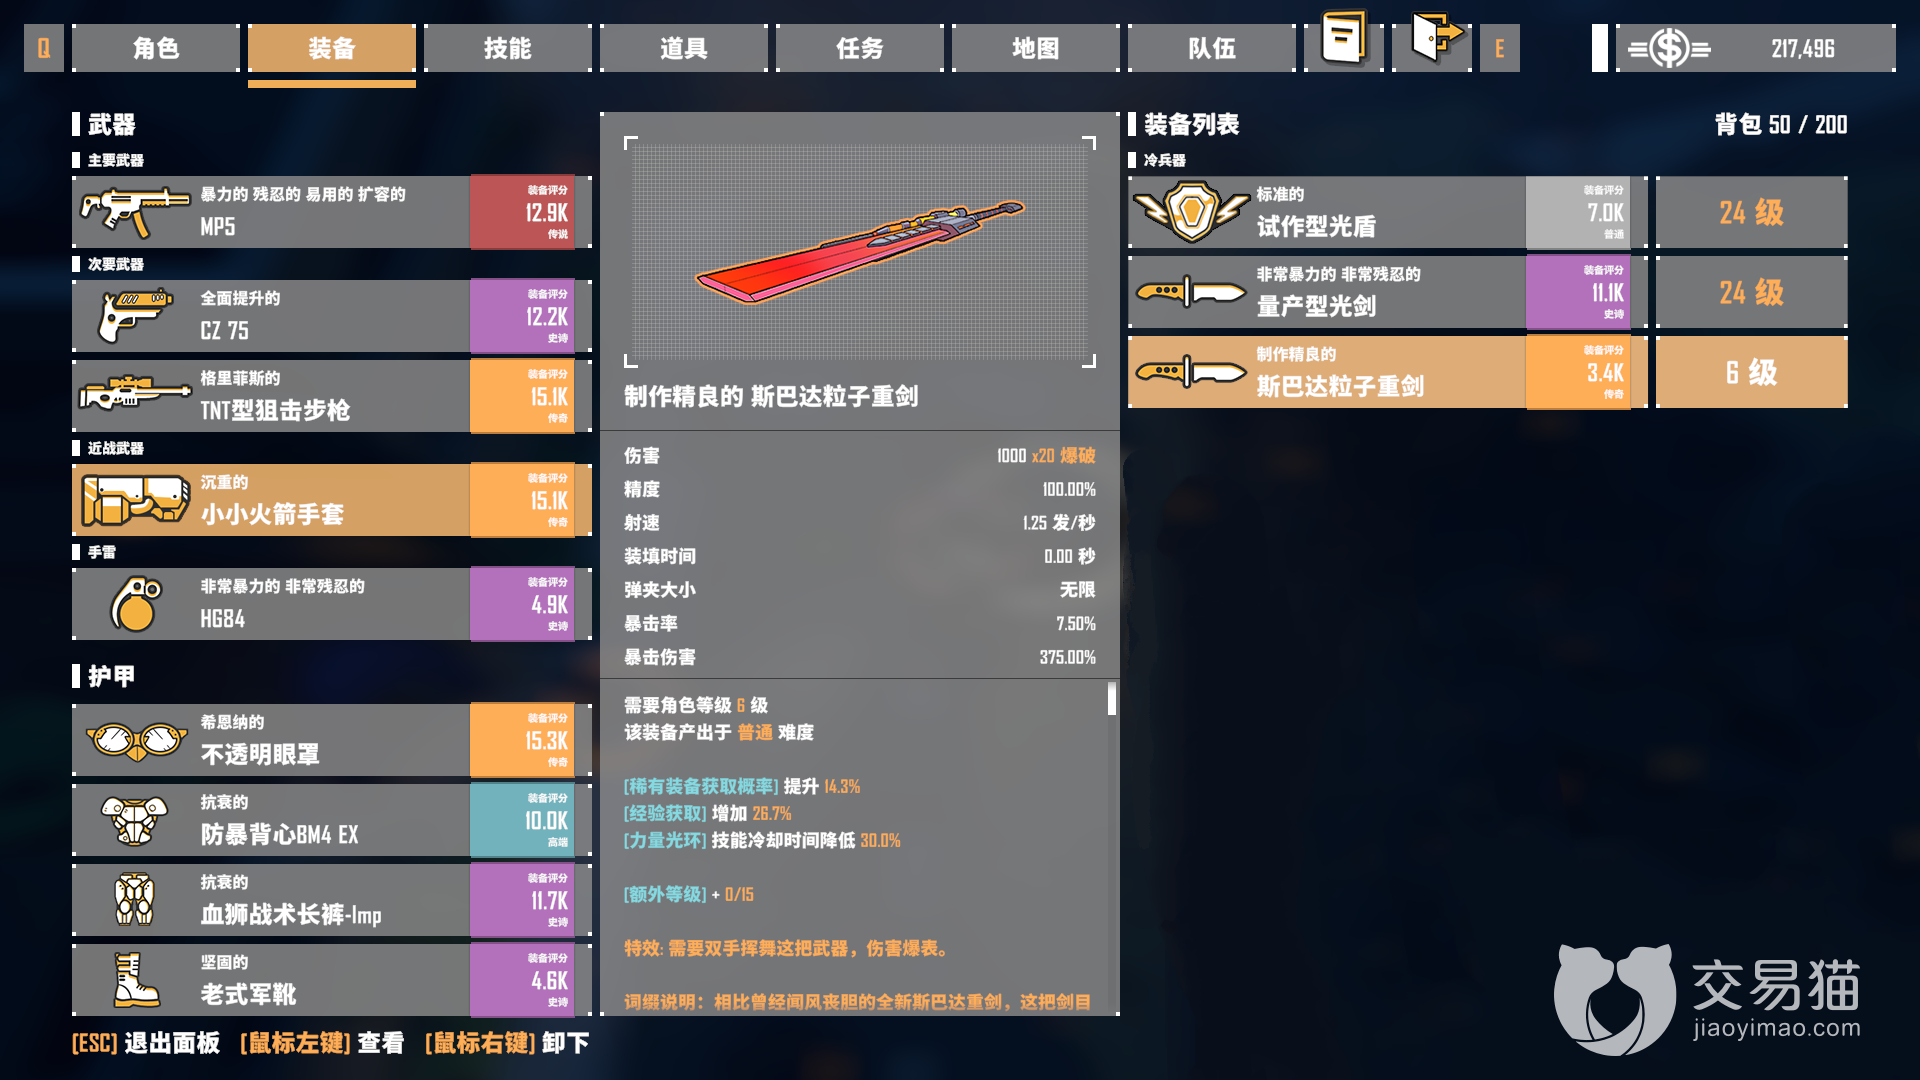Click the exit door icon
This screenshot has width=1920, height=1080.
click(1433, 38)
